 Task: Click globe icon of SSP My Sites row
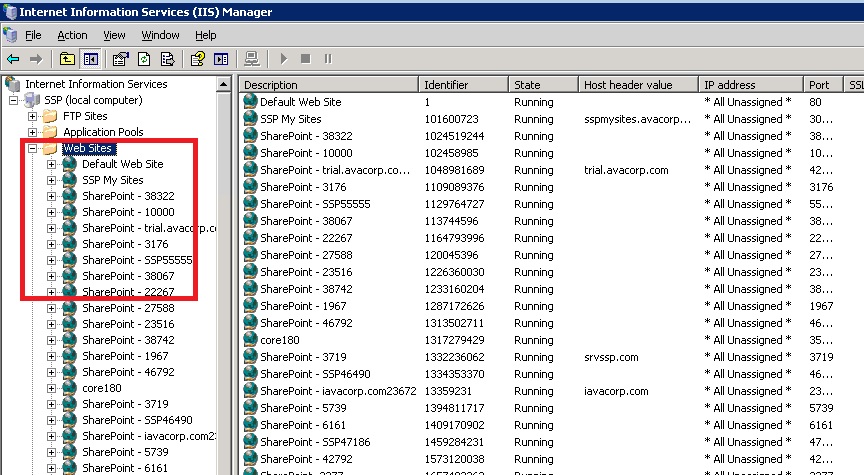[251, 118]
